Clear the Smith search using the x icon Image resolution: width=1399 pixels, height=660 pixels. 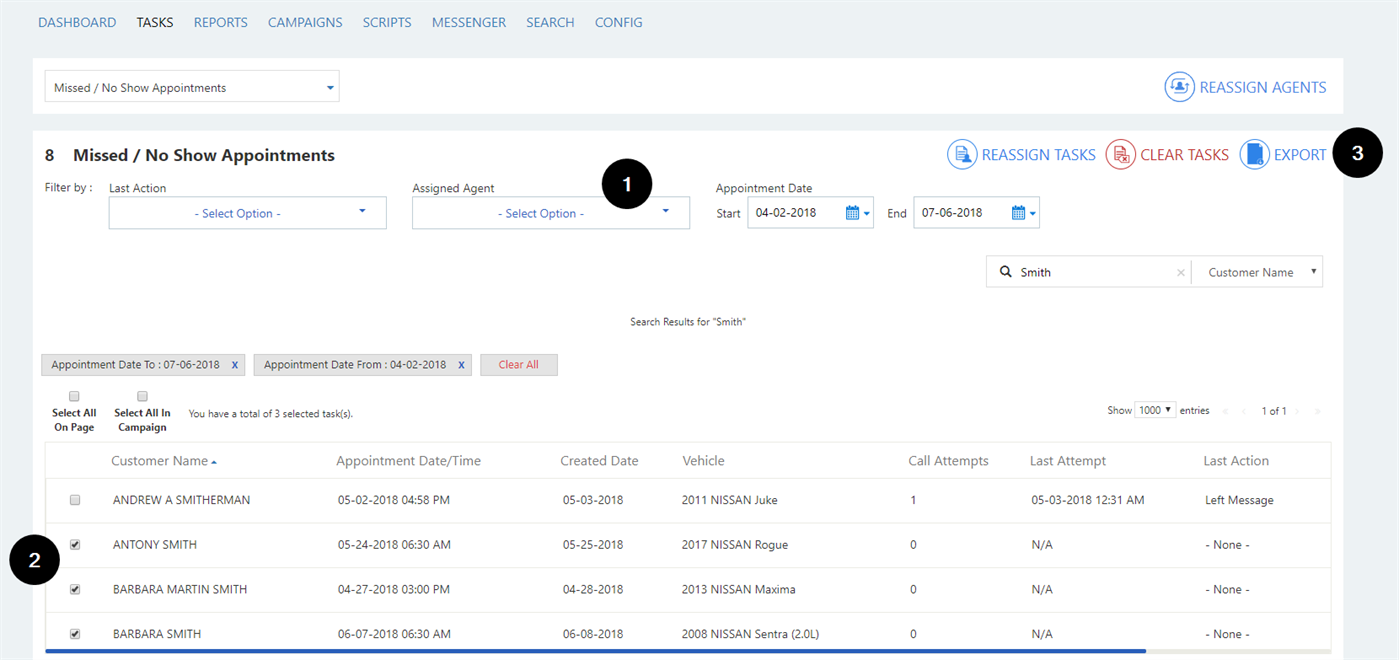tap(1181, 271)
